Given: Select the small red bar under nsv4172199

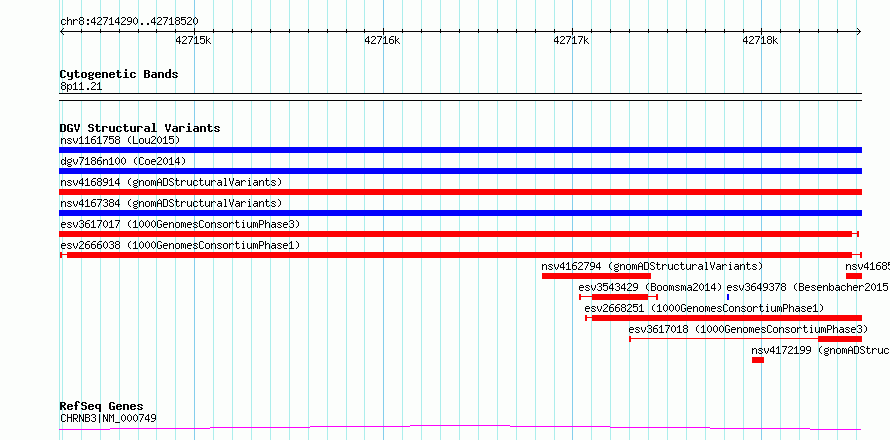Looking at the screenshot, I should pyautogui.click(x=758, y=360).
